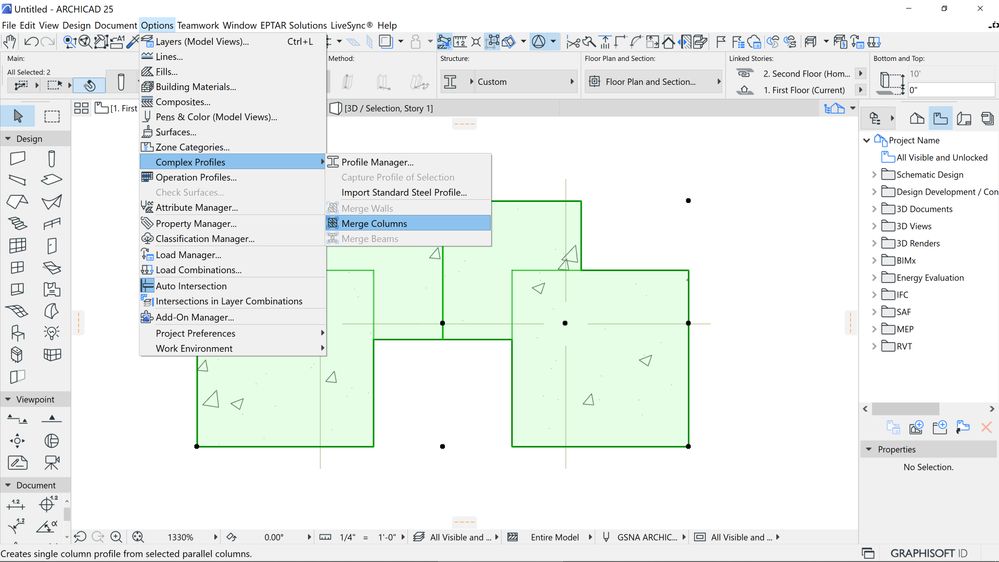Expand the 3D Documents folder
This screenshot has width=999, height=562.
[874, 209]
